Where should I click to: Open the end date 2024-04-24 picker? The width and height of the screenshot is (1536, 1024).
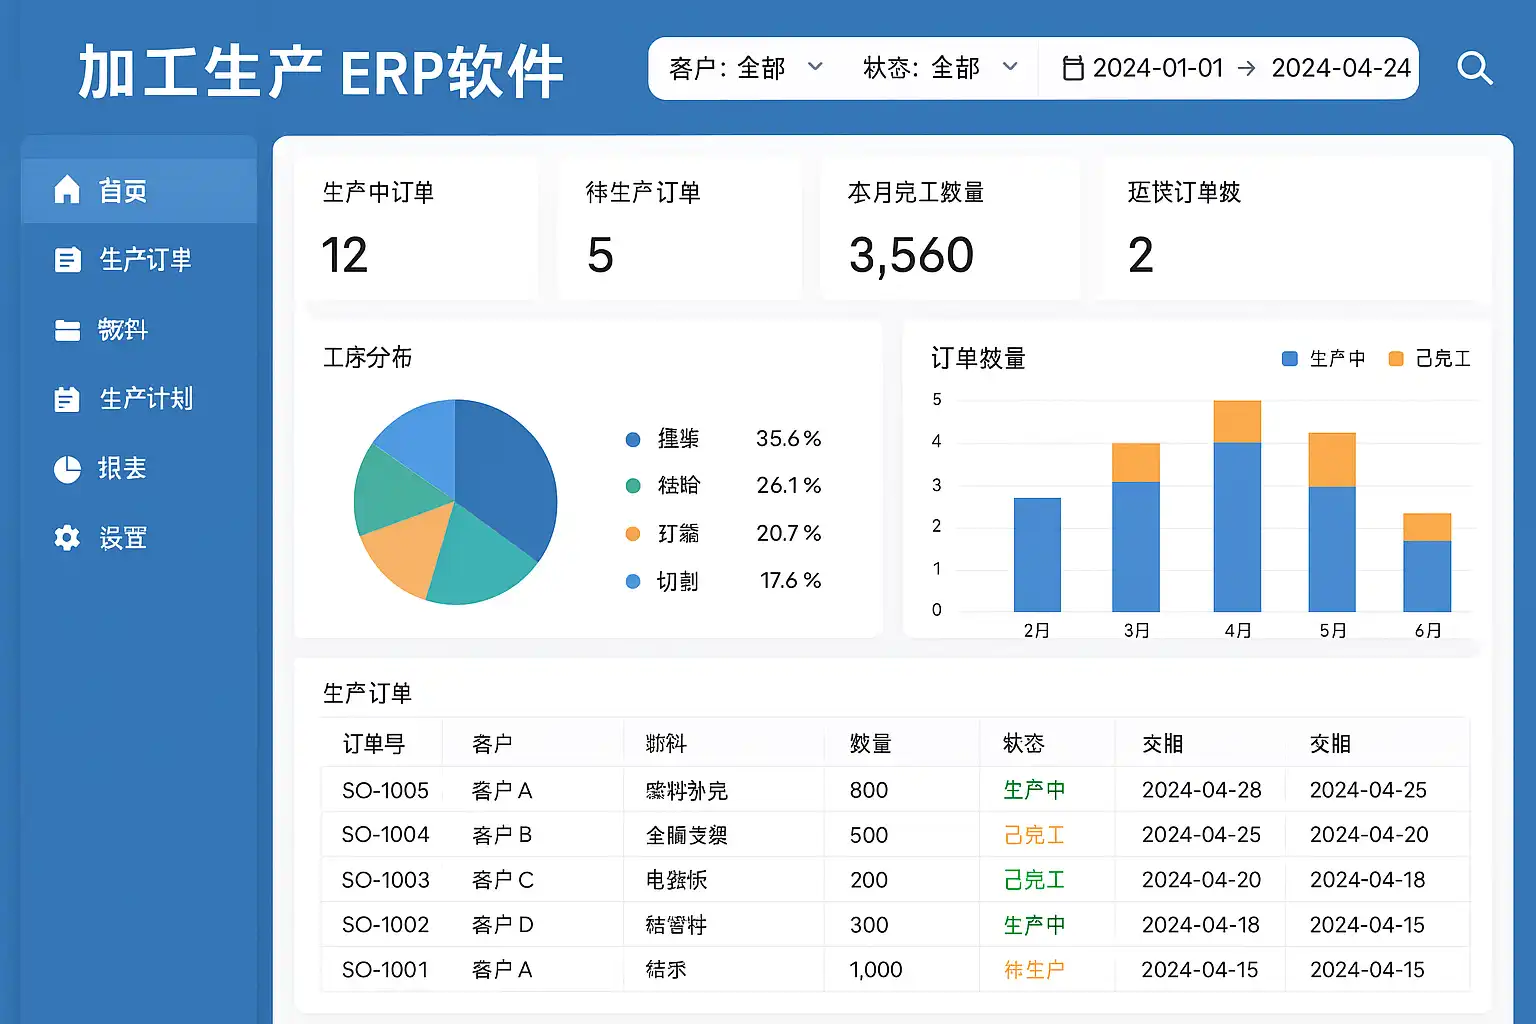click(x=1340, y=68)
